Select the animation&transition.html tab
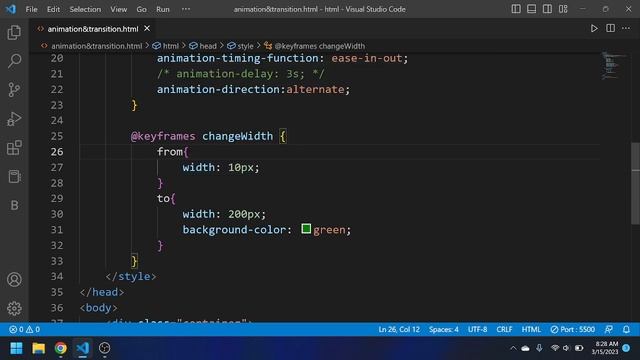The image size is (640, 360). point(93,29)
